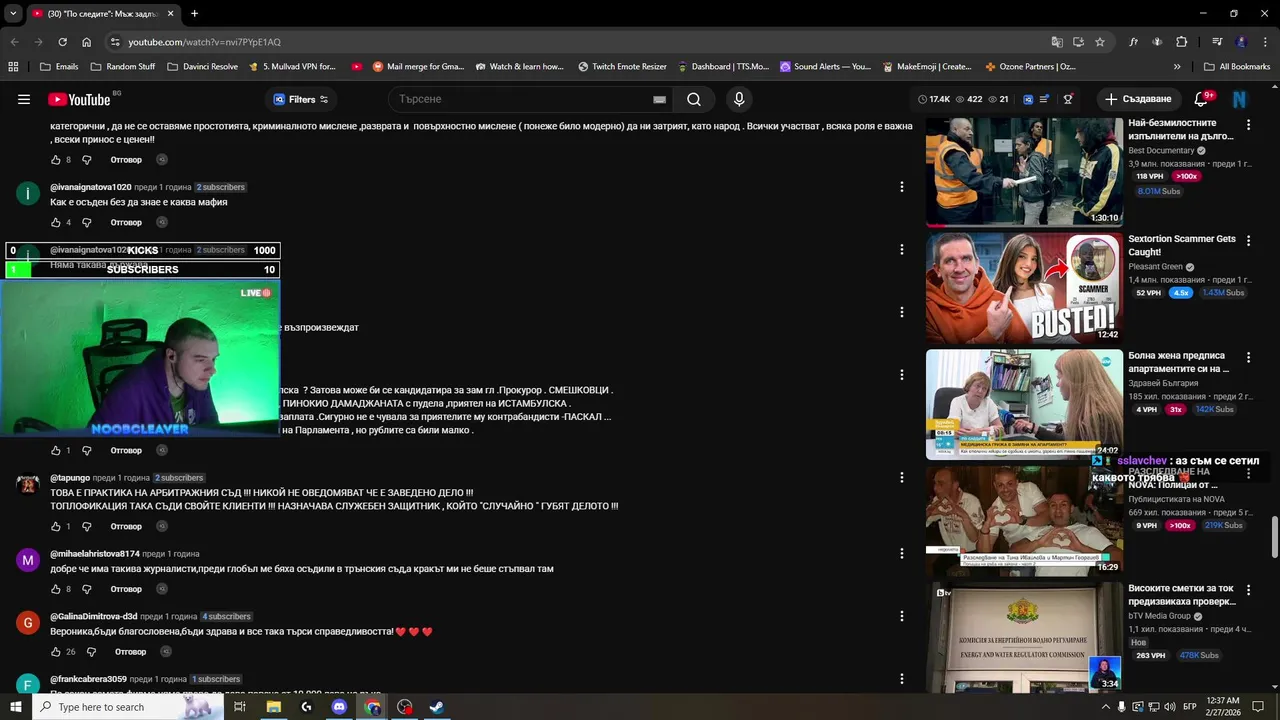Close the "По следите" YouTube tab
Viewport: 1280px width, 720px height.
170,14
